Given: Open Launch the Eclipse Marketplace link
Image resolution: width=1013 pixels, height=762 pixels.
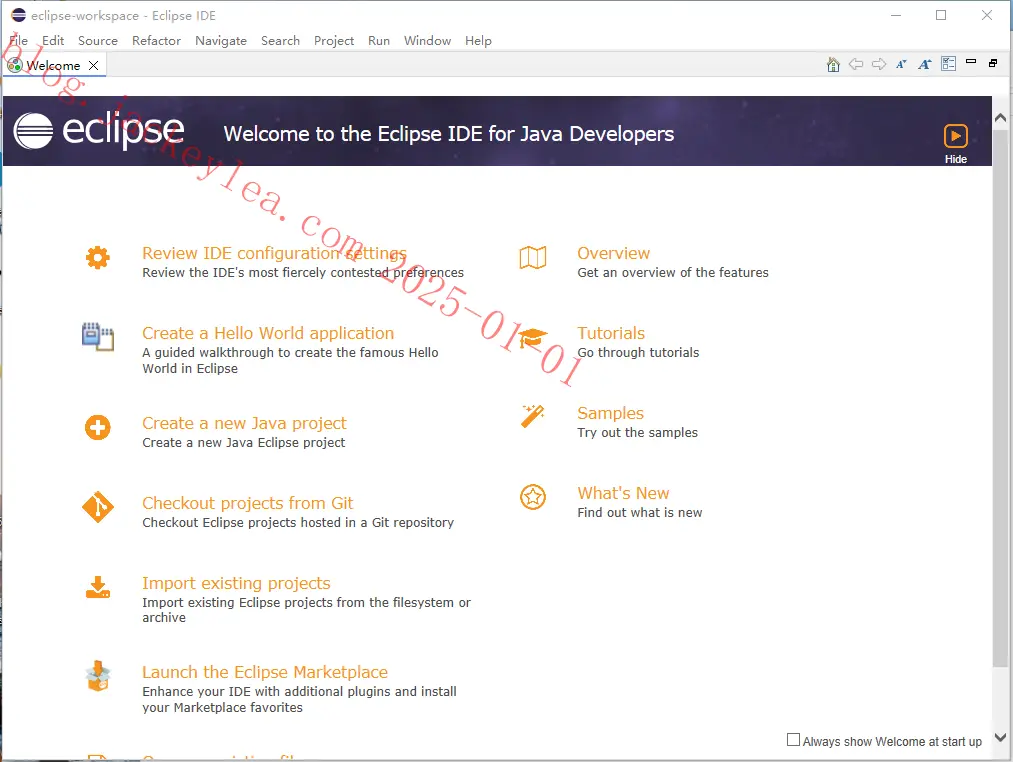Looking at the screenshot, I should pos(265,672).
